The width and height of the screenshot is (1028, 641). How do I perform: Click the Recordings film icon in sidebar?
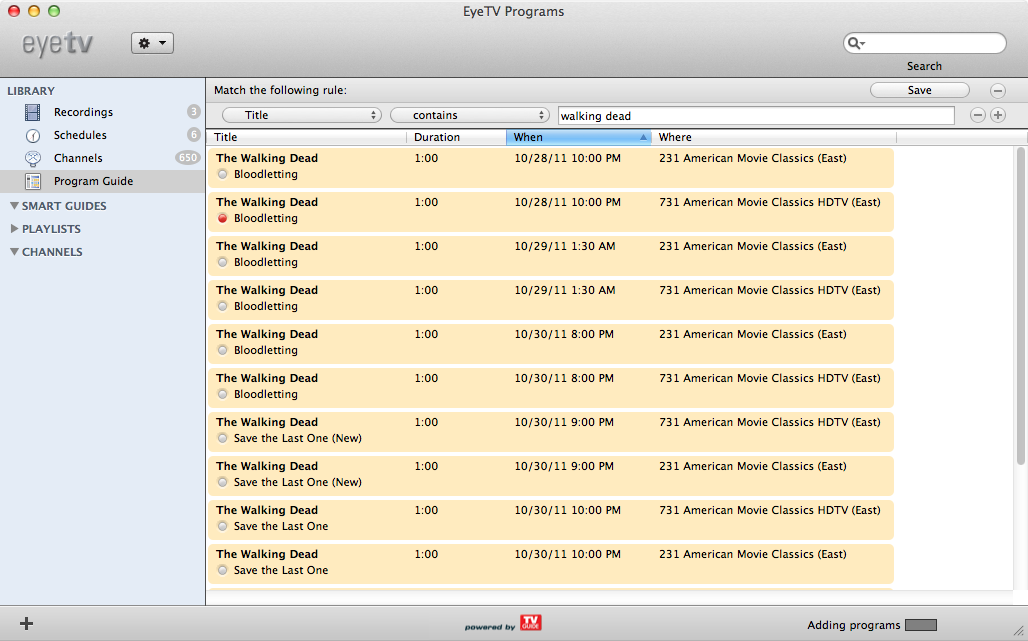tap(33, 112)
